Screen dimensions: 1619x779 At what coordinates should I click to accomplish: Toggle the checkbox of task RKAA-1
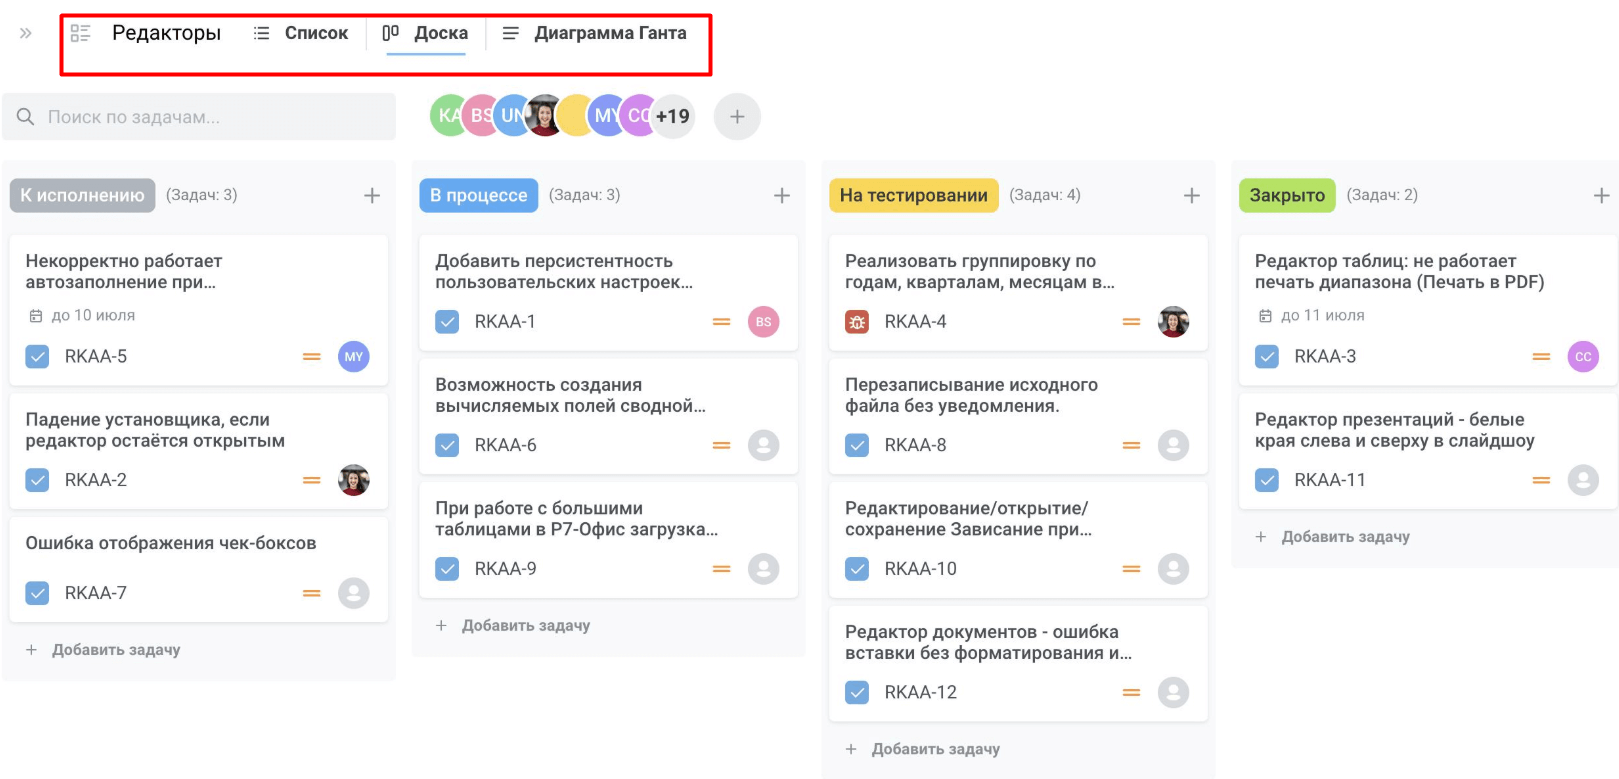447,322
